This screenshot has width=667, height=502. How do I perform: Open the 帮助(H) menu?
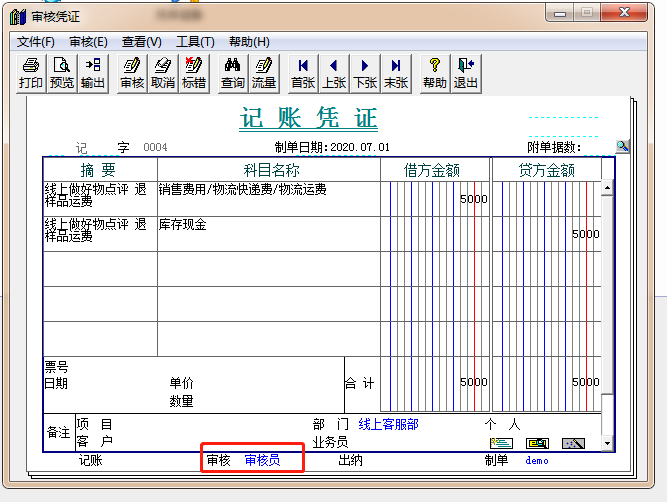coord(249,42)
